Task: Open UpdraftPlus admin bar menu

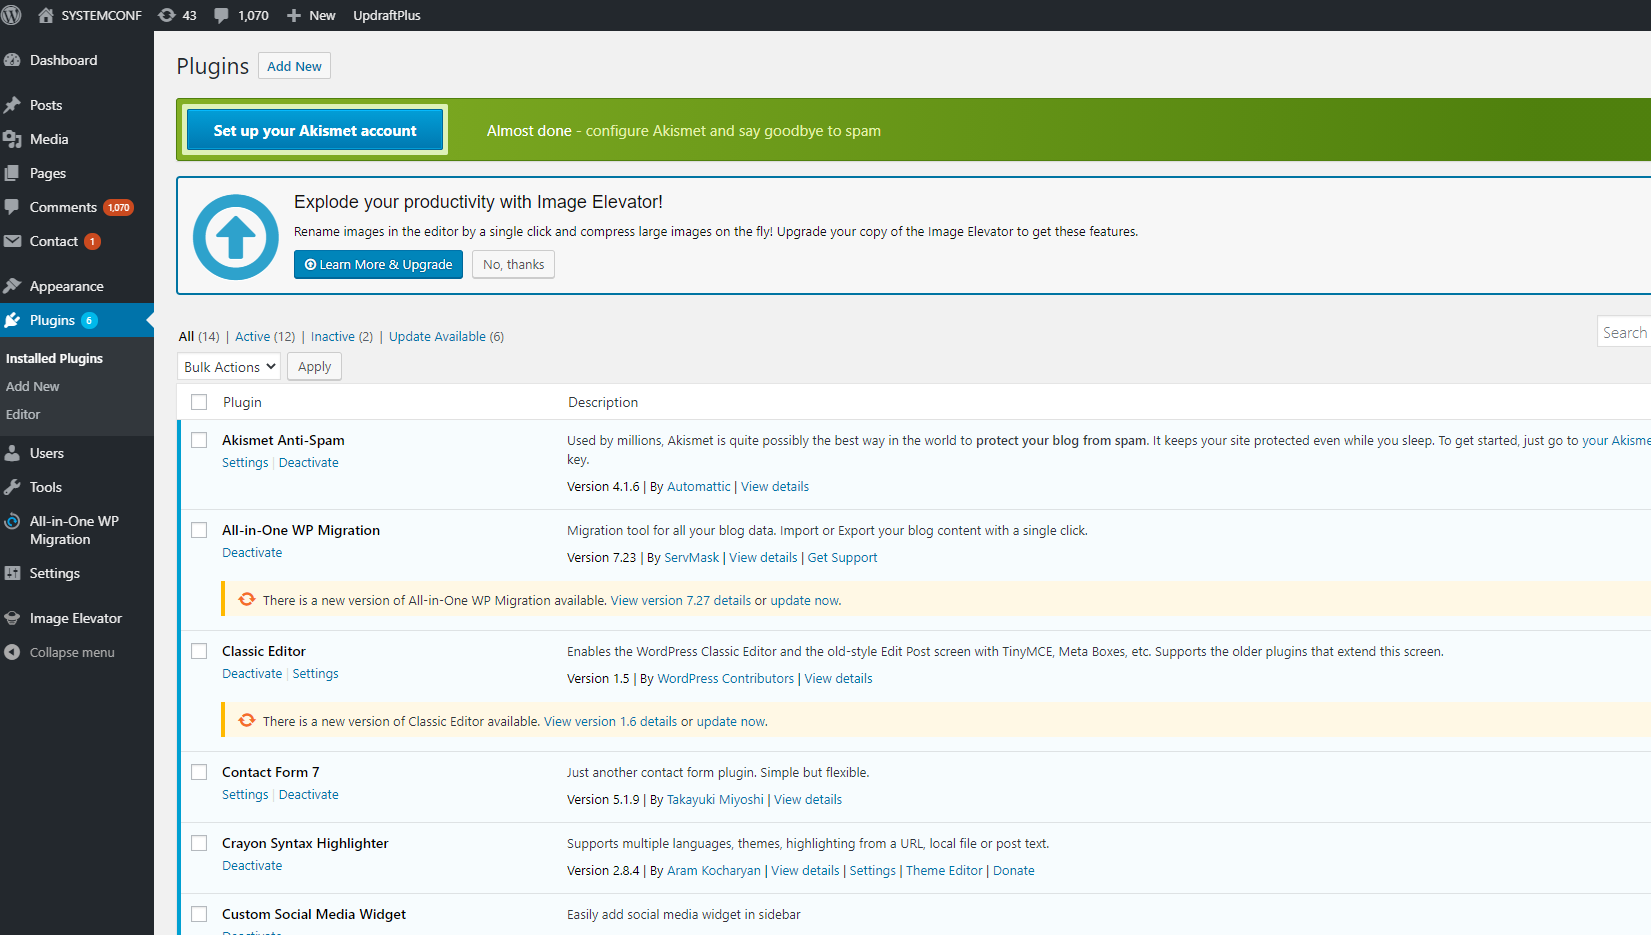Action: tap(387, 15)
